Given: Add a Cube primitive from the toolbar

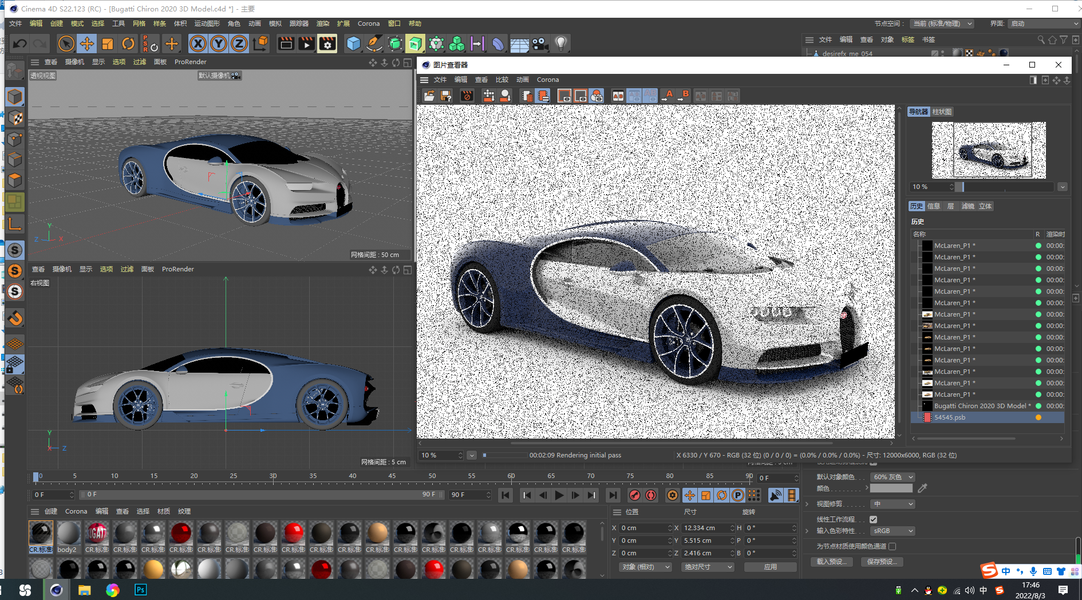Looking at the screenshot, I should click(353, 44).
